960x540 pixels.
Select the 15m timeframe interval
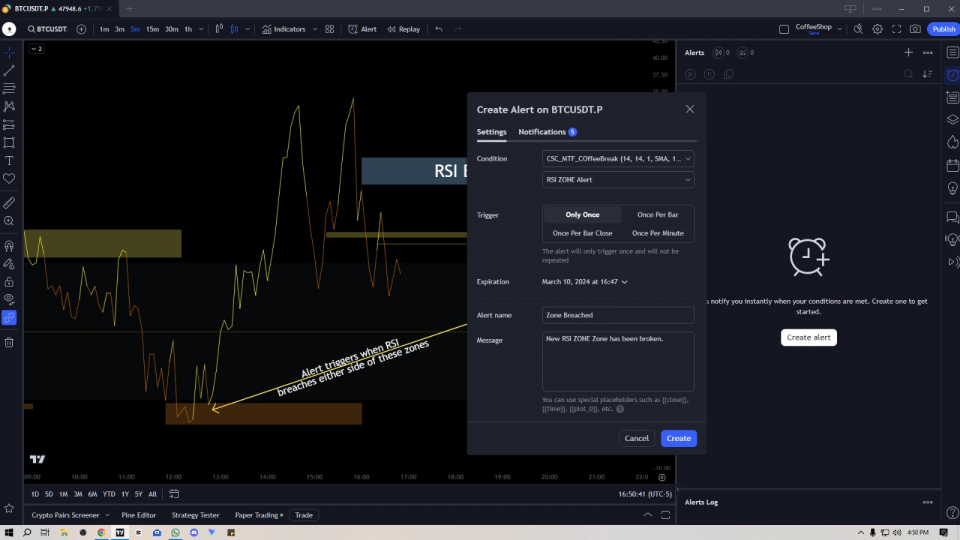(x=152, y=29)
